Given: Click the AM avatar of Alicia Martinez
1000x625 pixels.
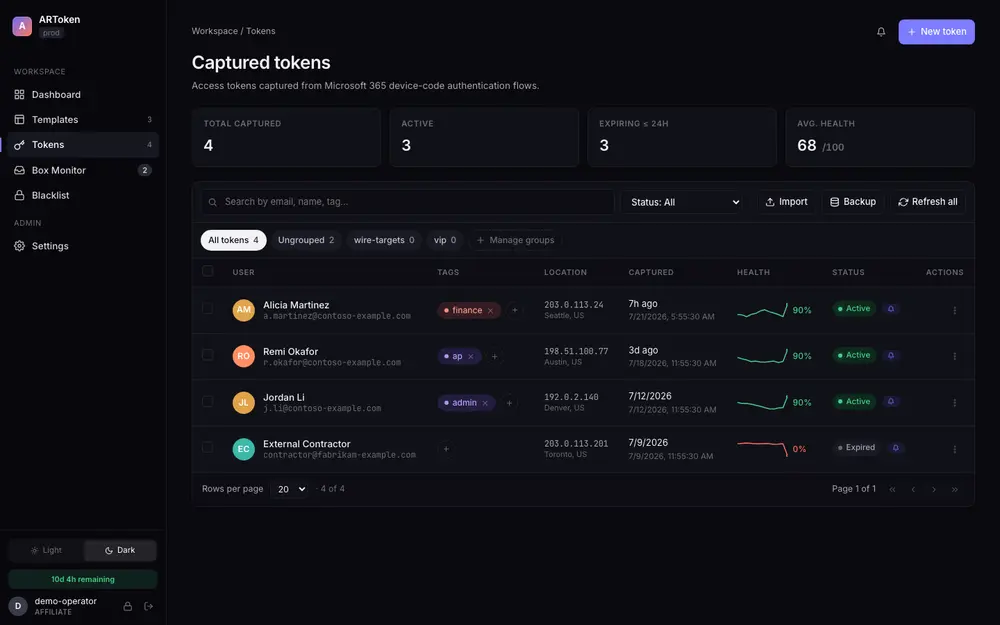Looking at the screenshot, I should (x=244, y=310).
